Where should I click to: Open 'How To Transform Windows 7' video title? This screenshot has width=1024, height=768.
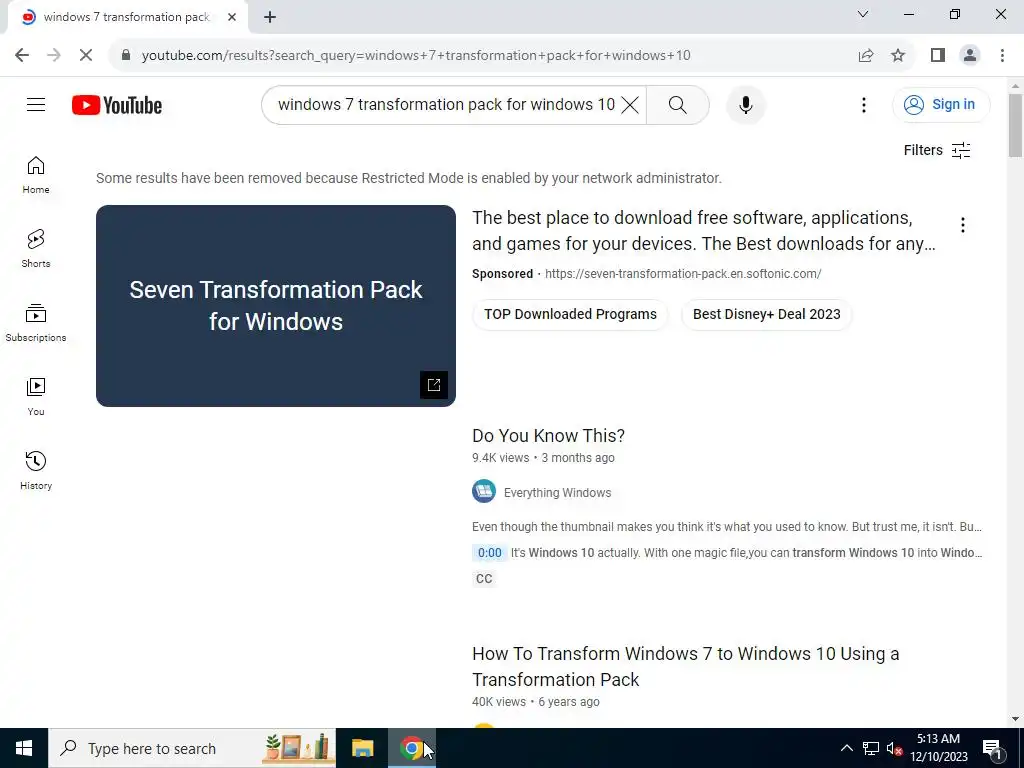(685, 667)
